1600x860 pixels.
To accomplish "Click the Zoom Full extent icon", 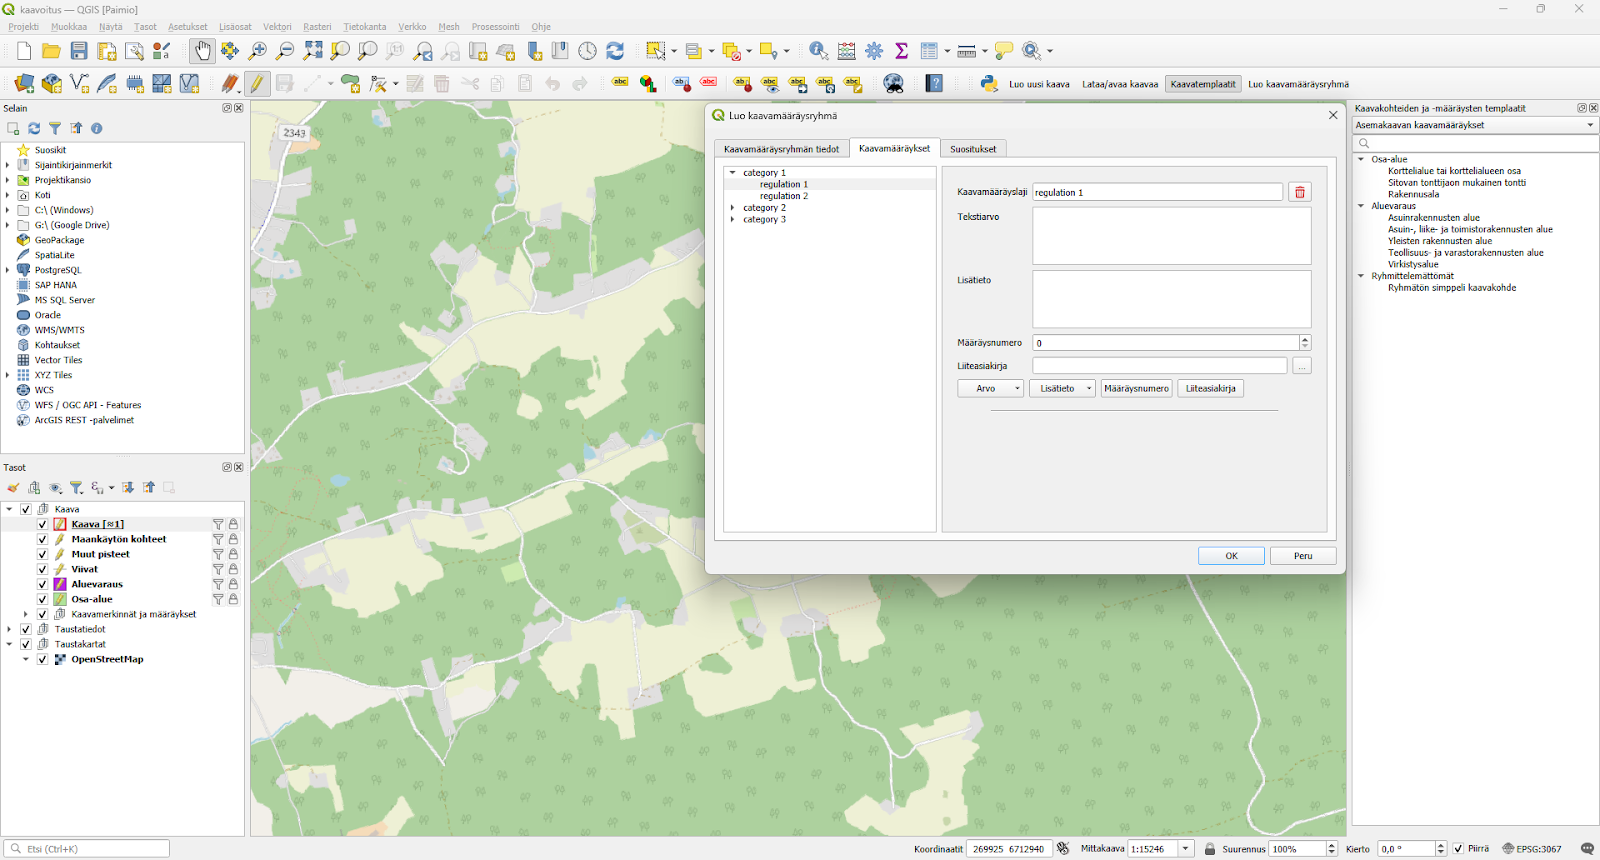I will coord(313,51).
